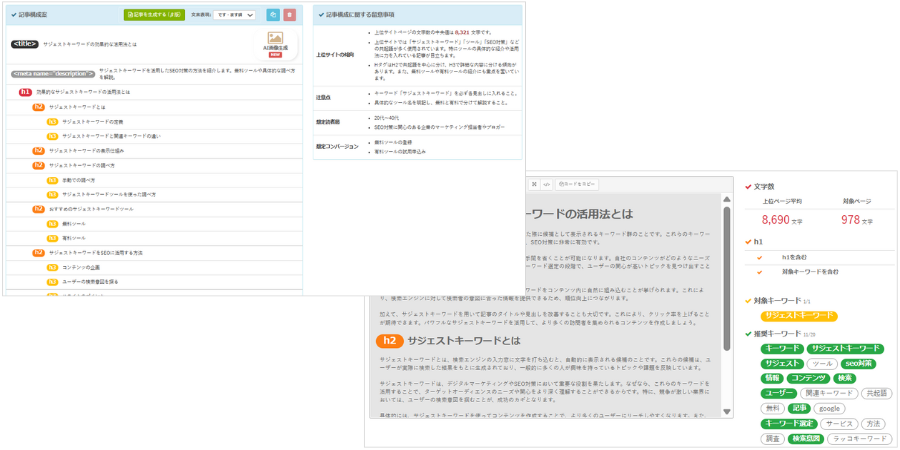
Task: Click the 20代〜40代 bullet text
Action: [385, 118]
